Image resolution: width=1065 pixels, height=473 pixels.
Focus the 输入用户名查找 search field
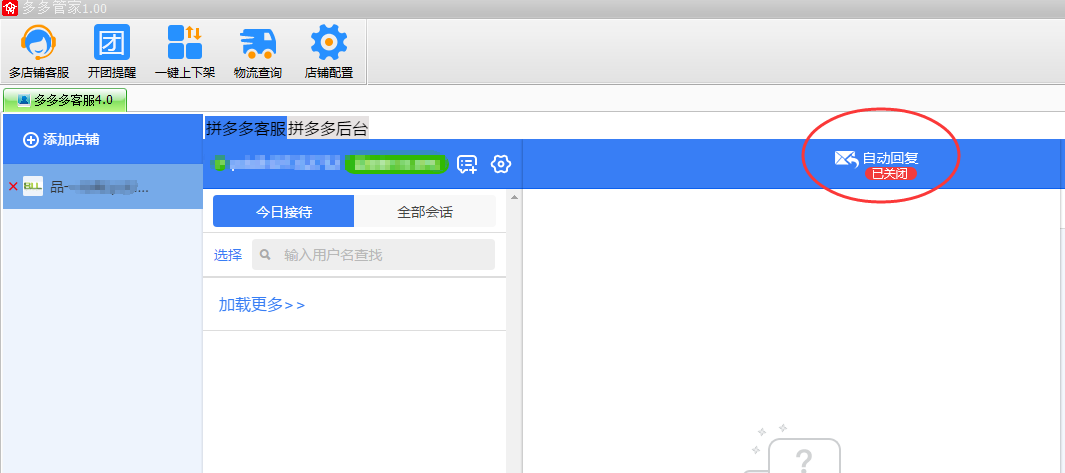(x=374, y=255)
